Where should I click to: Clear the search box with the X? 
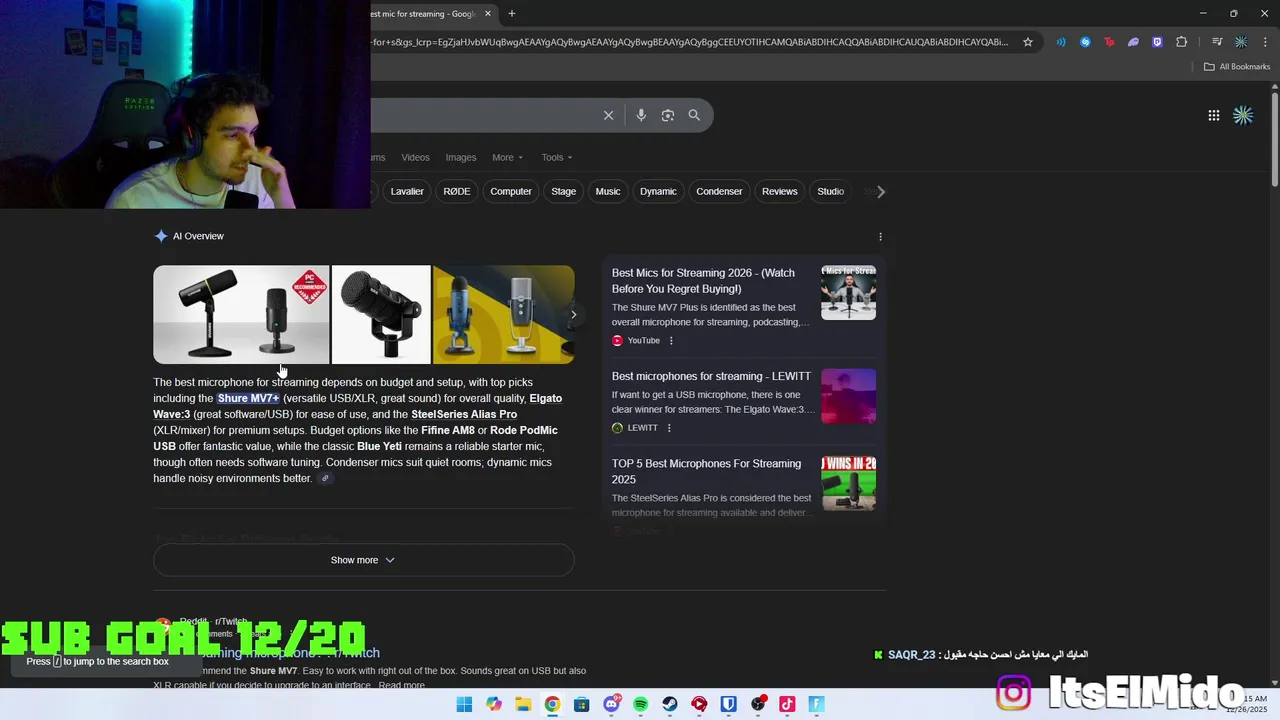click(608, 115)
